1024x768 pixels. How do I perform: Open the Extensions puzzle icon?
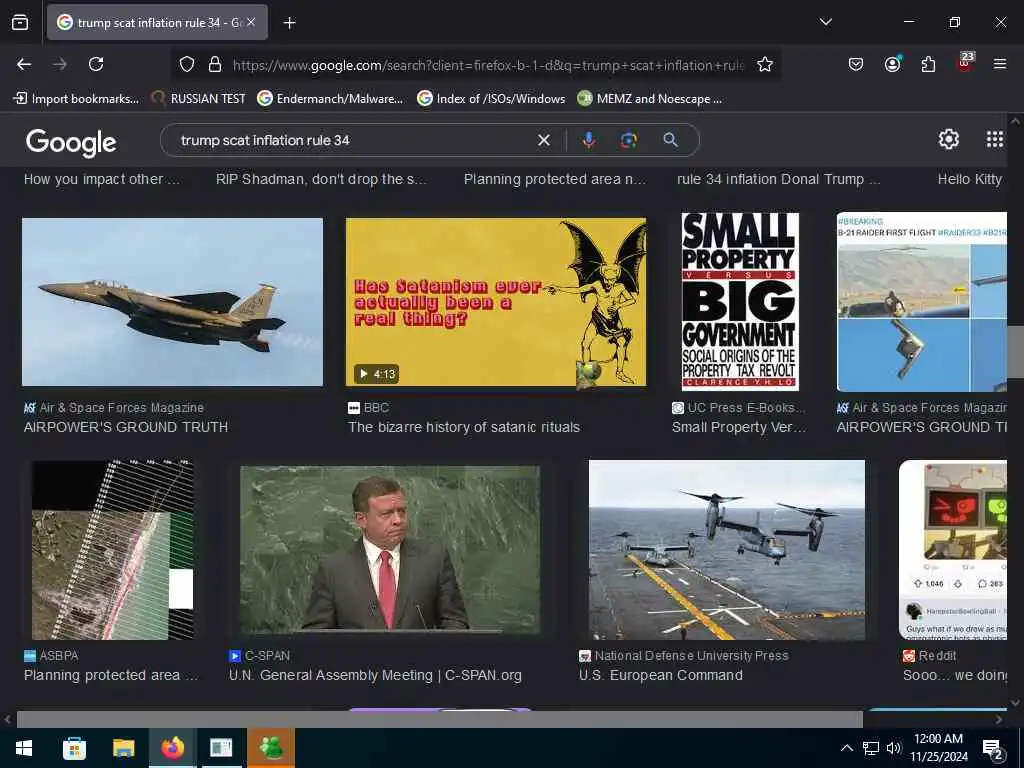(928, 64)
